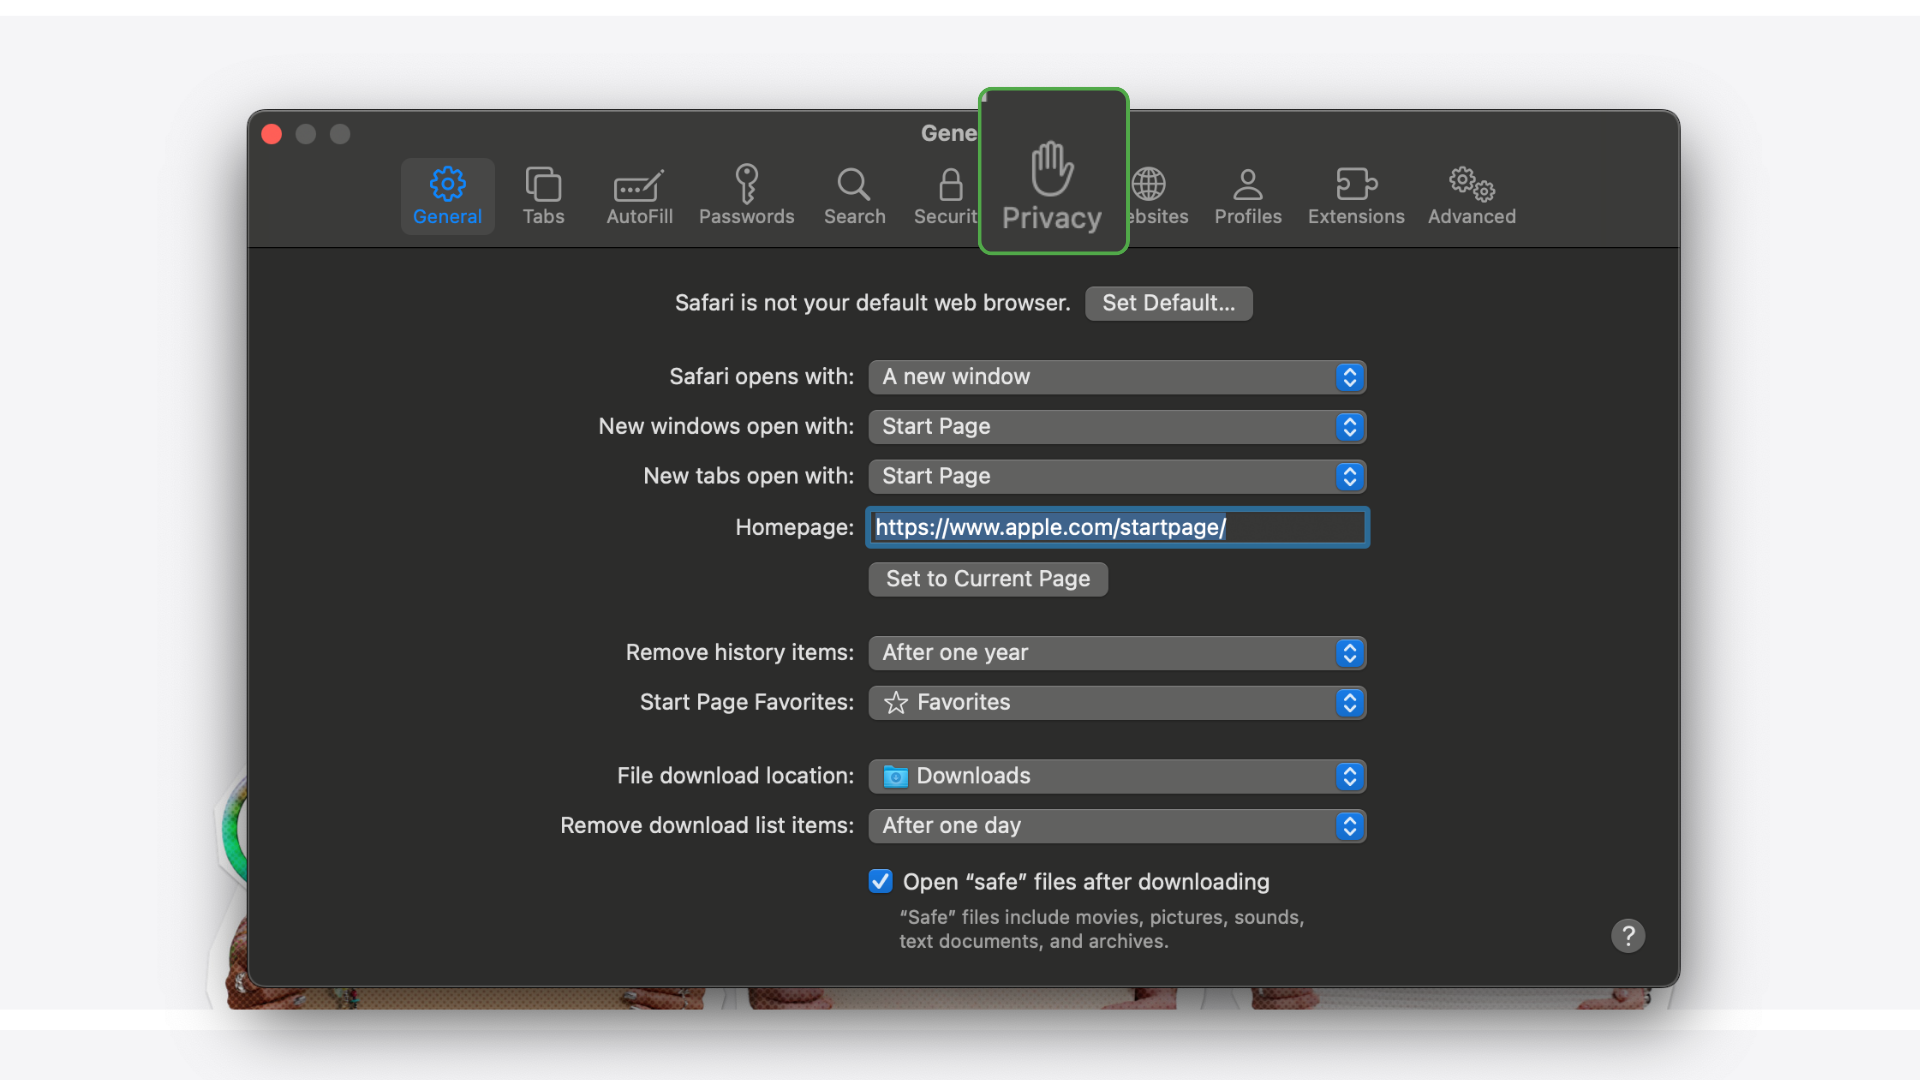Open the Advanced gears icon pane
This screenshot has width=1920, height=1080.
(x=1471, y=196)
